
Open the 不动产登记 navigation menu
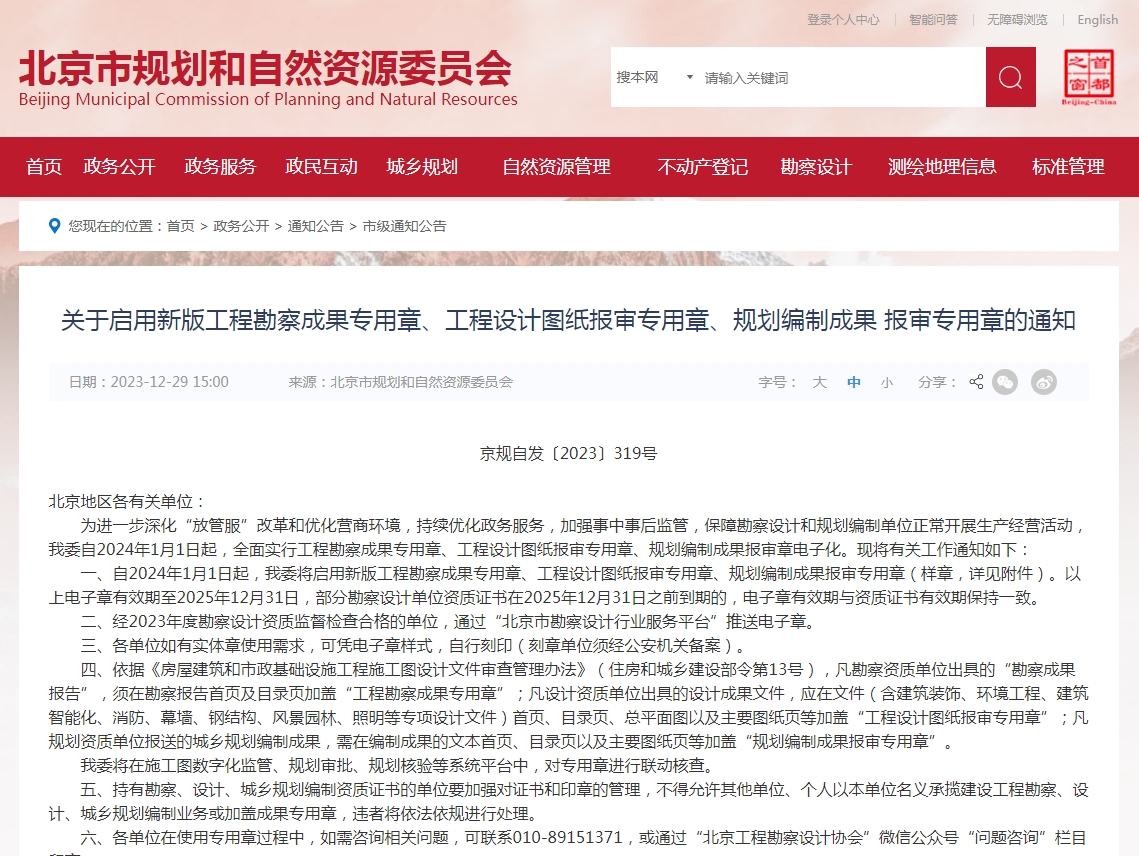point(702,167)
